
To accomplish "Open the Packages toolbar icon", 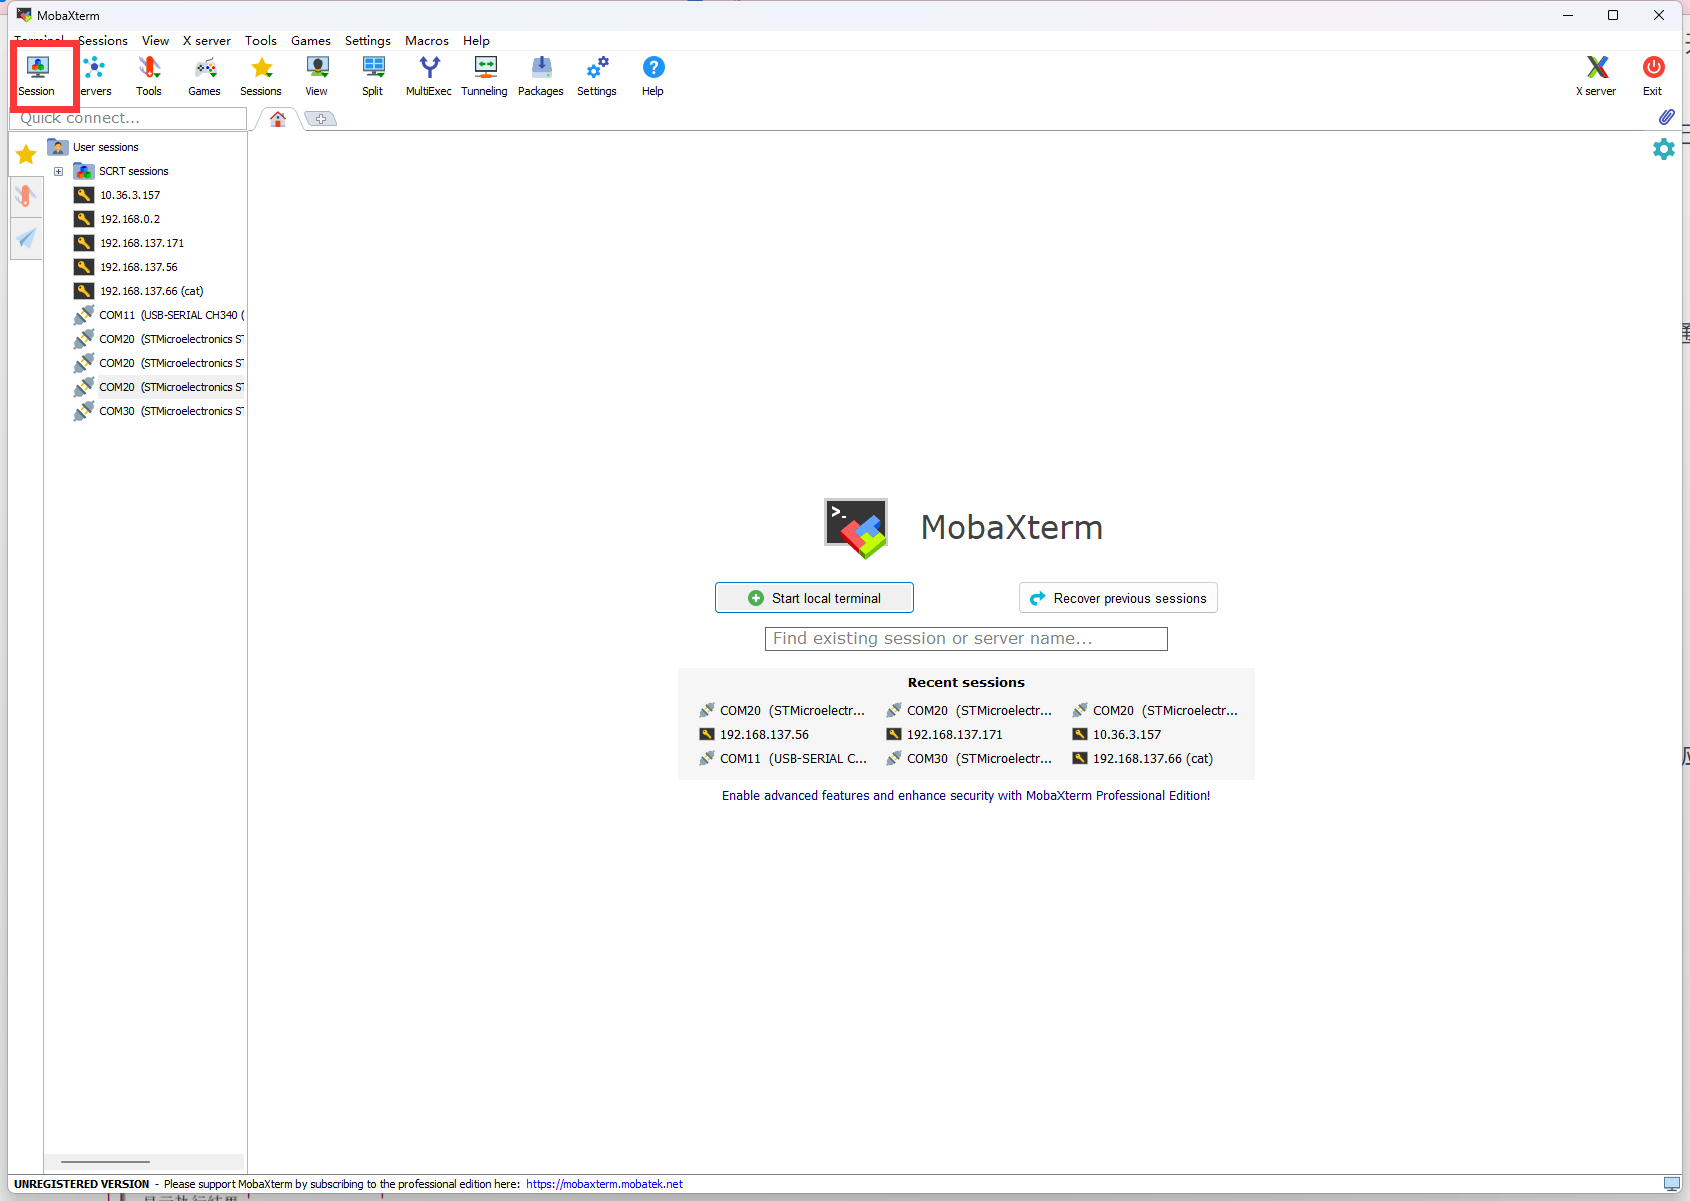I will tap(541, 76).
